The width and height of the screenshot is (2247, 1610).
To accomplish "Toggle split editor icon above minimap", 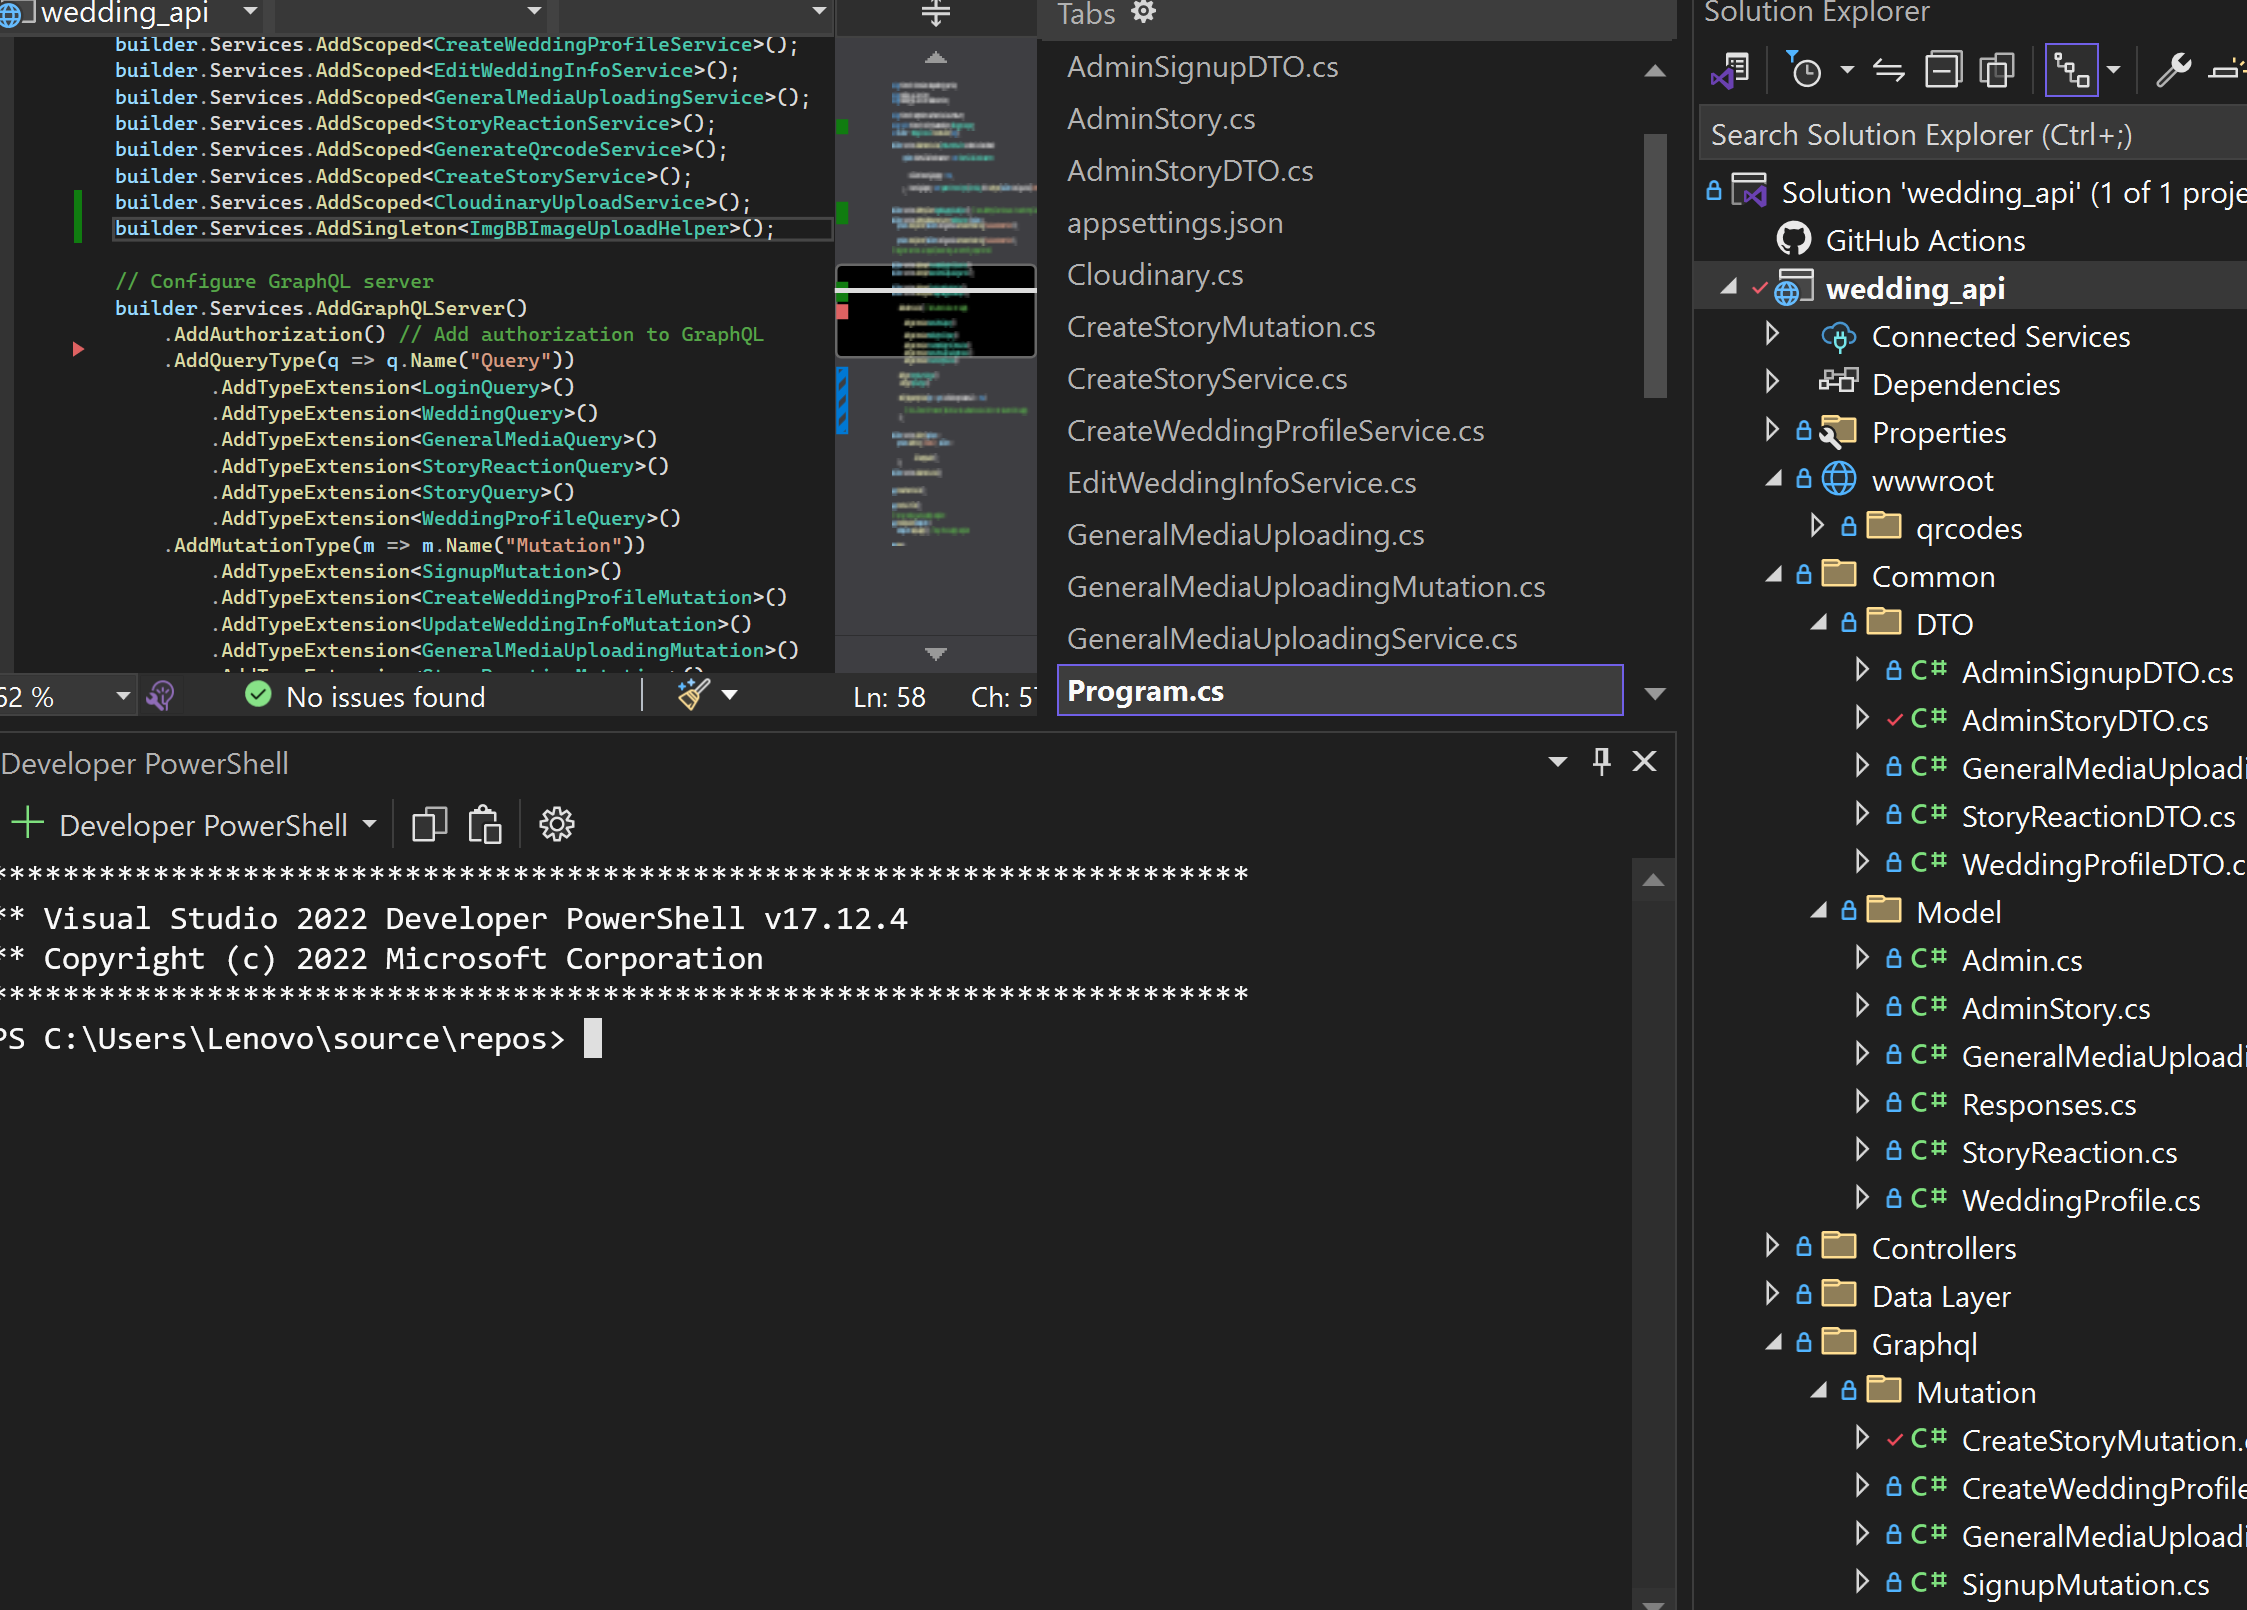I will 935,14.
